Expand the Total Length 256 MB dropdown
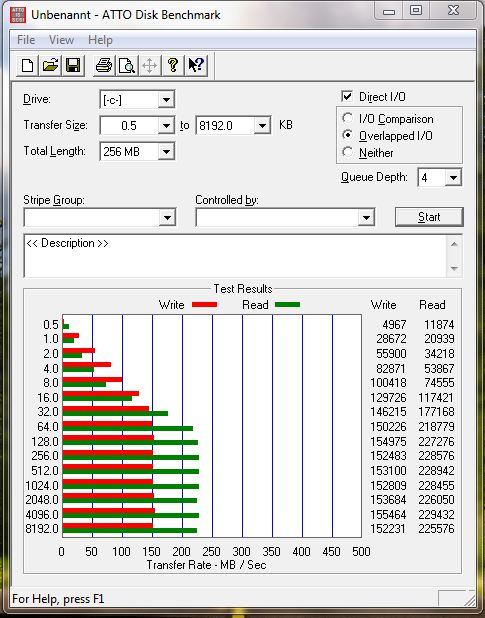 click(166, 151)
